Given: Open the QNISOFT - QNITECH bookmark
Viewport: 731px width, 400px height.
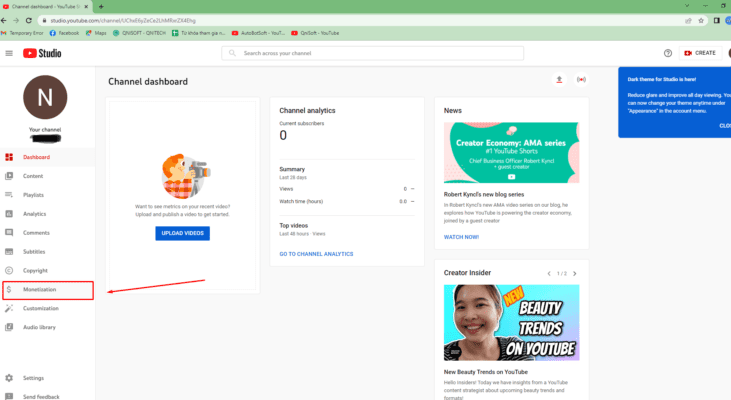Looking at the screenshot, I should pyautogui.click(x=139, y=33).
